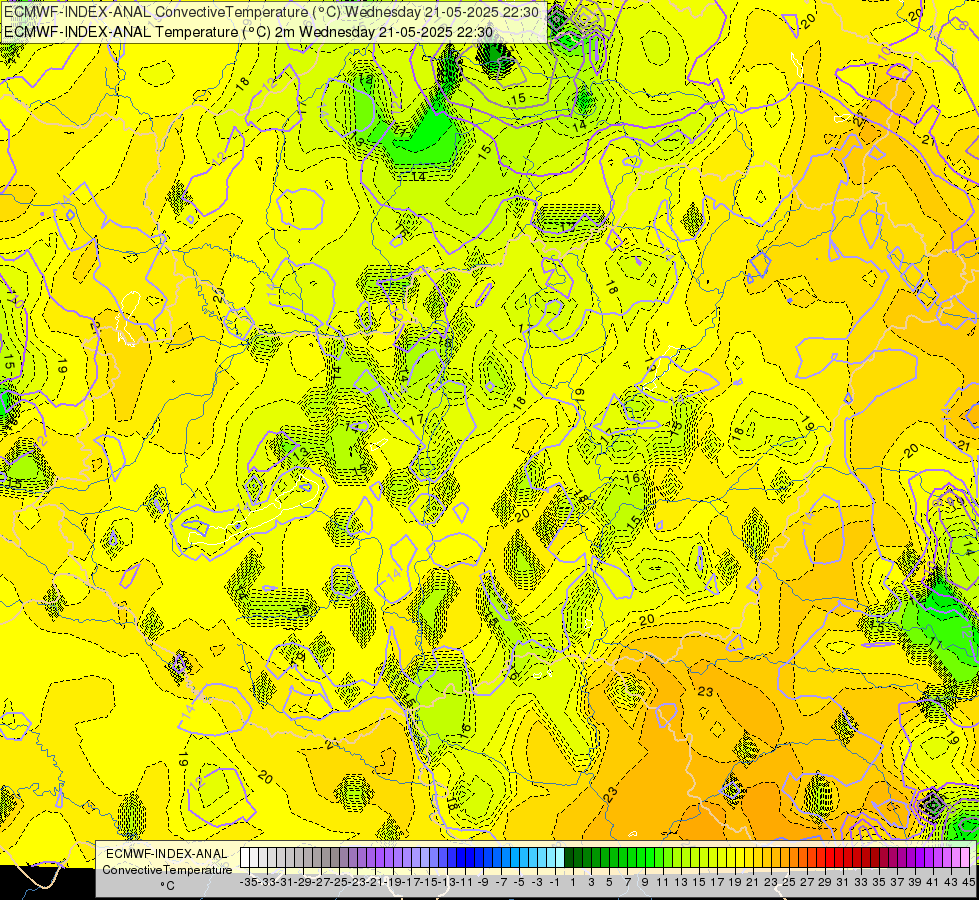Click the legend swatch above value 23
Image resolution: width=979 pixels, height=900 pixels.
(x=767, y=858)
